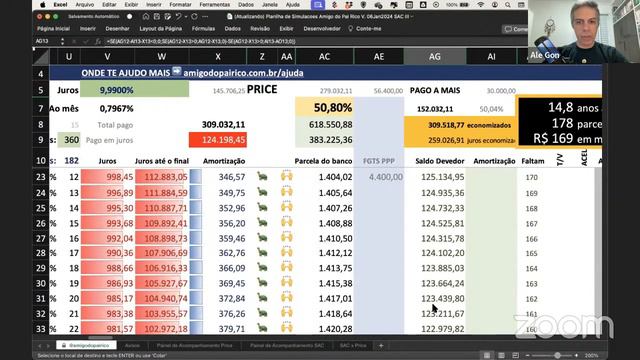Switch to Page Layout view icon
Viewport: 640px width, 360px height.
[x=501, y=356]
